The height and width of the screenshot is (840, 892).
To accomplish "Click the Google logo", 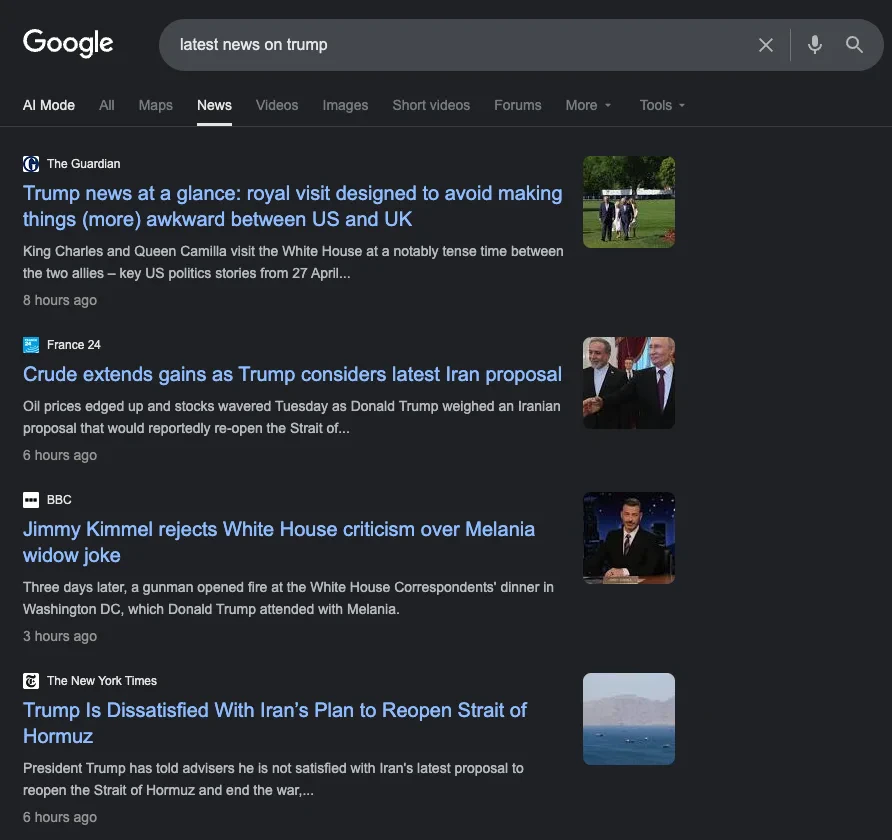I will tap(68, 43).
